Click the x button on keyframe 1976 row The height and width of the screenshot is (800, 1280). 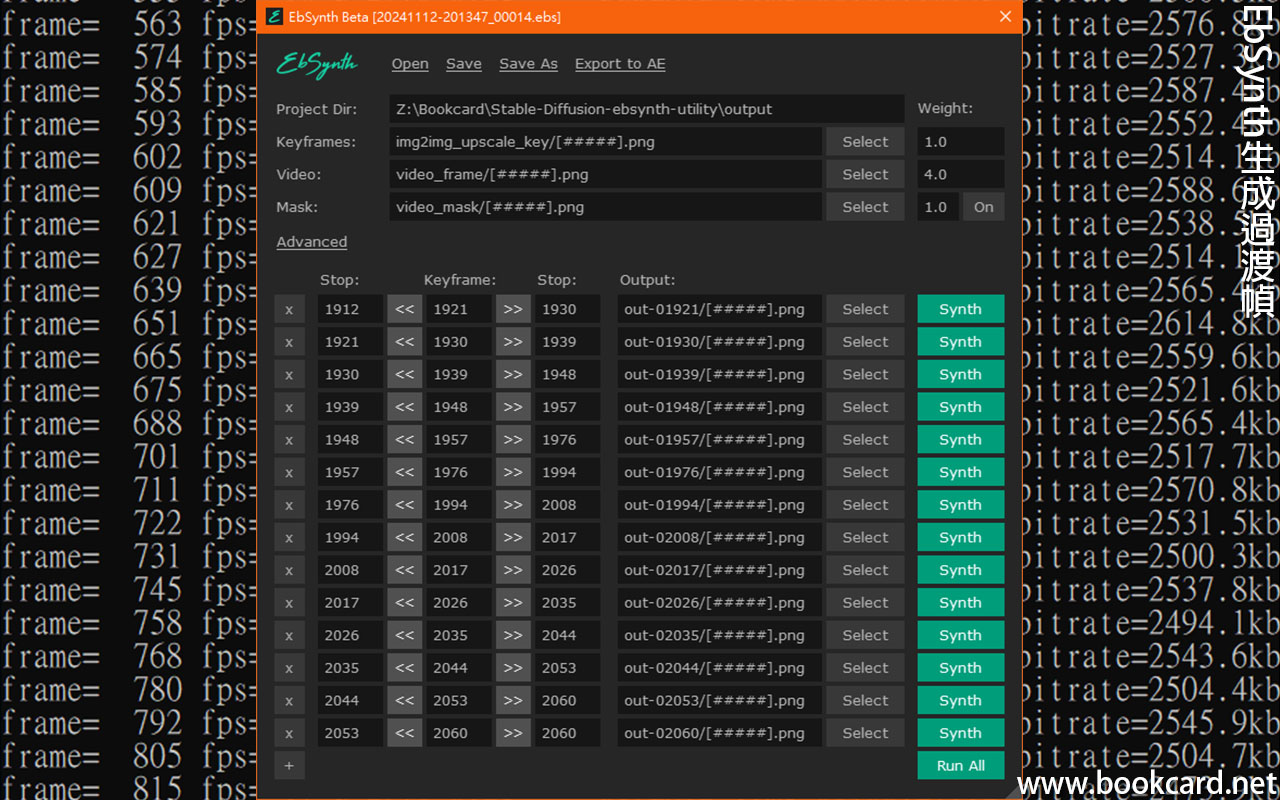[289, 472]
